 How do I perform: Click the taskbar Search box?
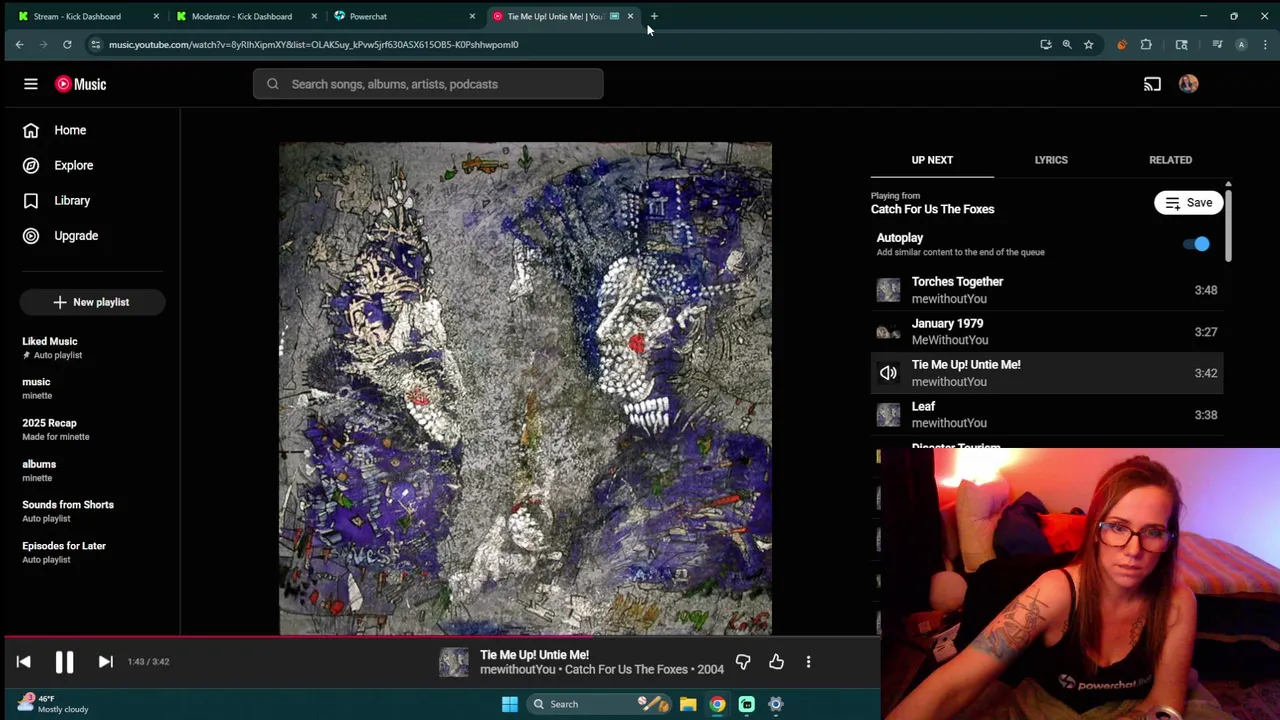point(600,704)
